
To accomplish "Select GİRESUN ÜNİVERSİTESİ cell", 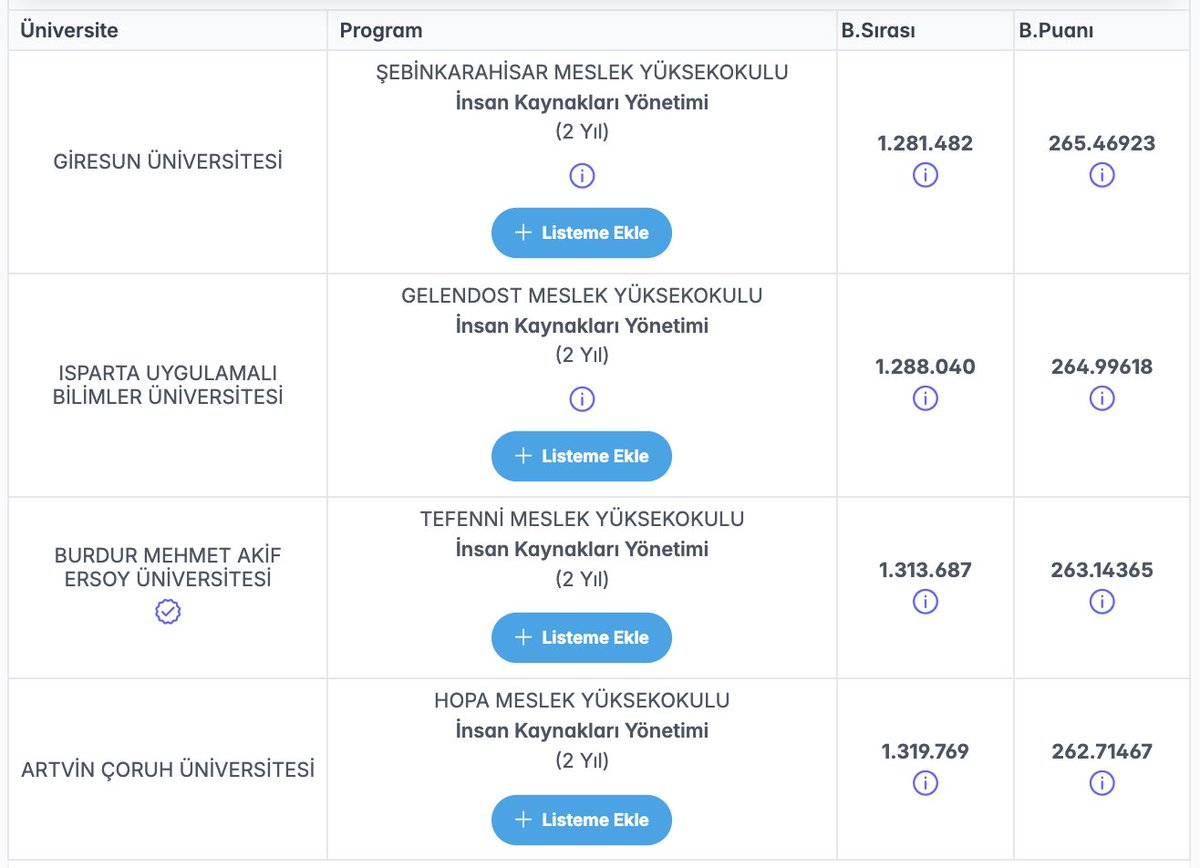I will click(x=168, y=162).
